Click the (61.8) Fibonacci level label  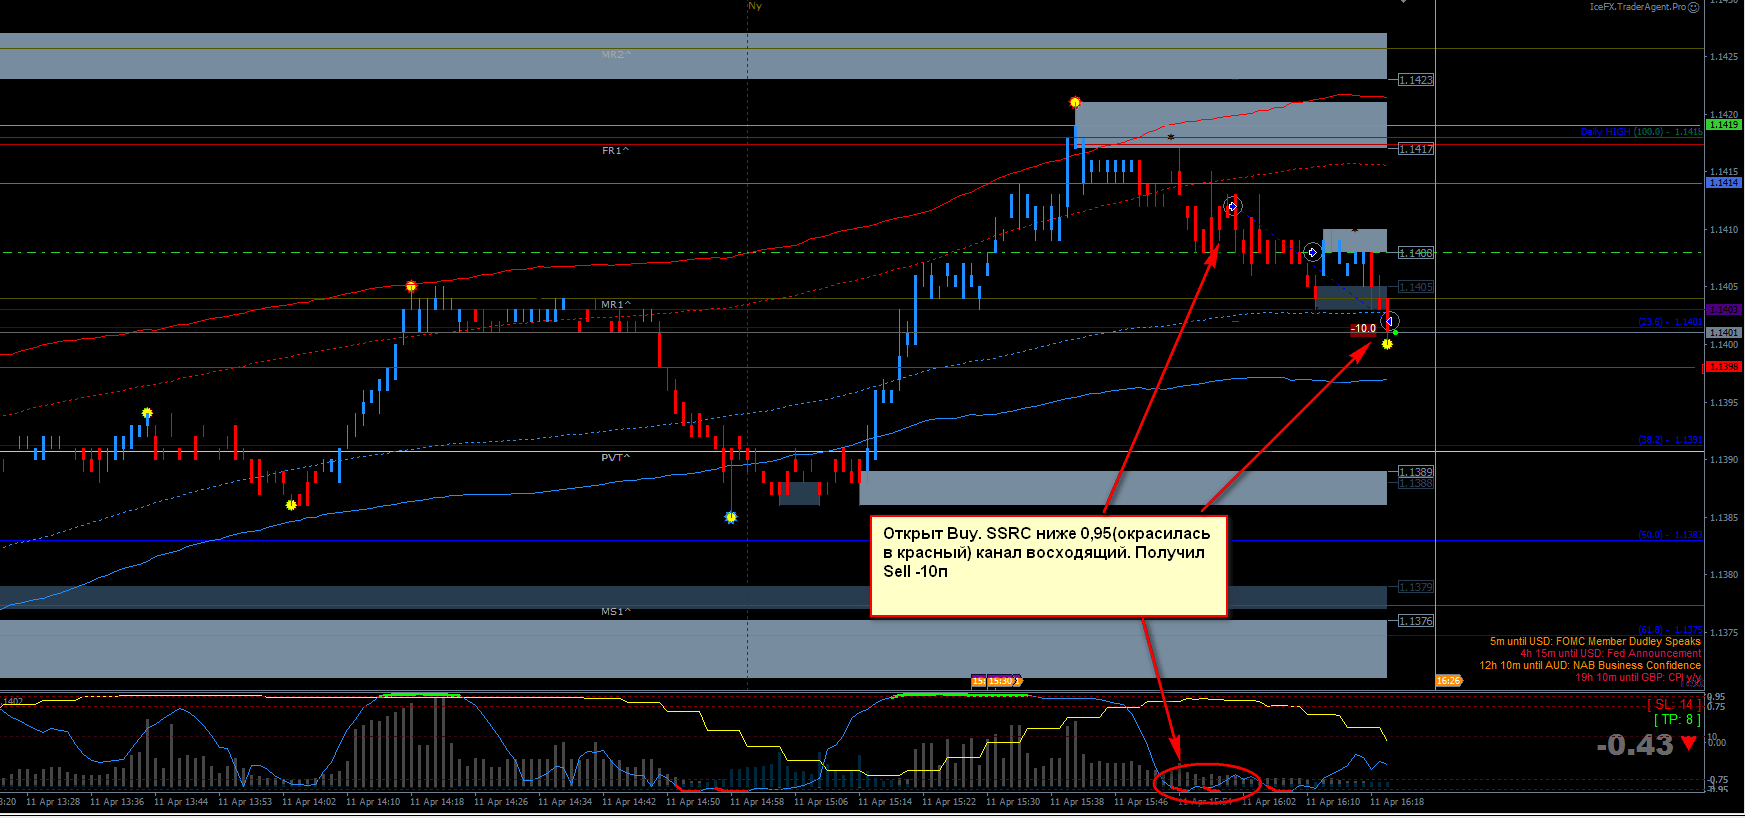click(x=1670, y=630)
